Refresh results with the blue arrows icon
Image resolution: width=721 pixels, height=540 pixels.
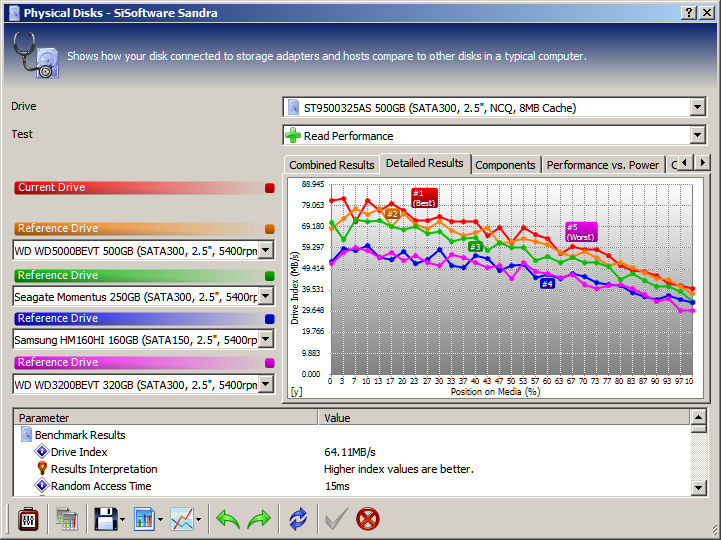[x=298, y=520]
